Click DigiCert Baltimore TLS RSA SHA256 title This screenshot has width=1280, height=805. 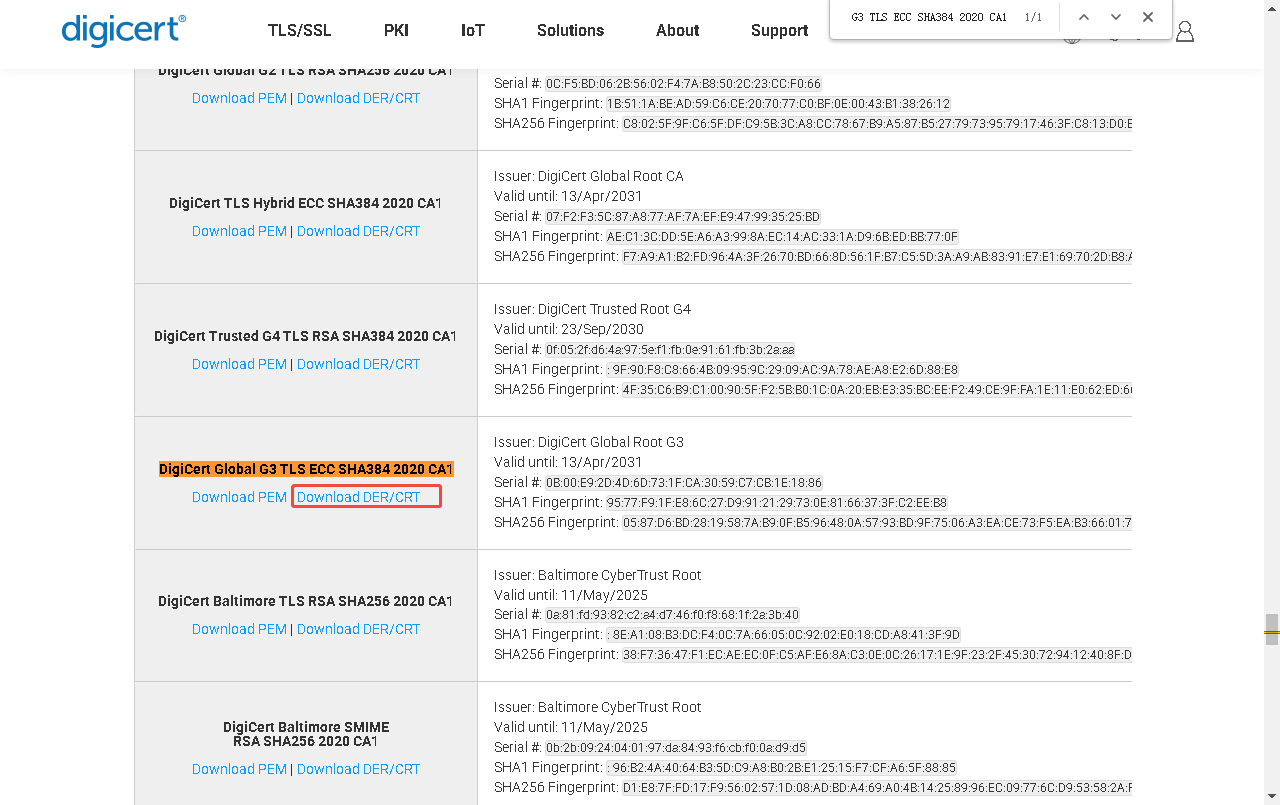pyautogui.click(x=305, y=601)
